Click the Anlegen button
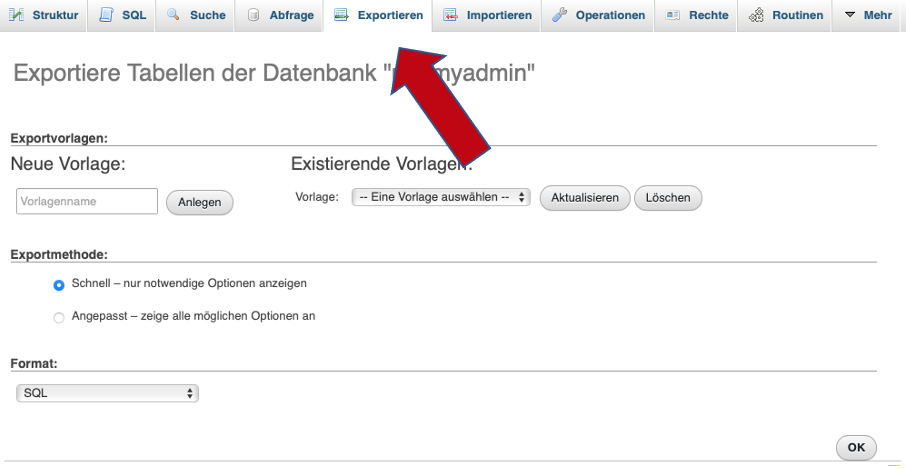 coord(200,202)
